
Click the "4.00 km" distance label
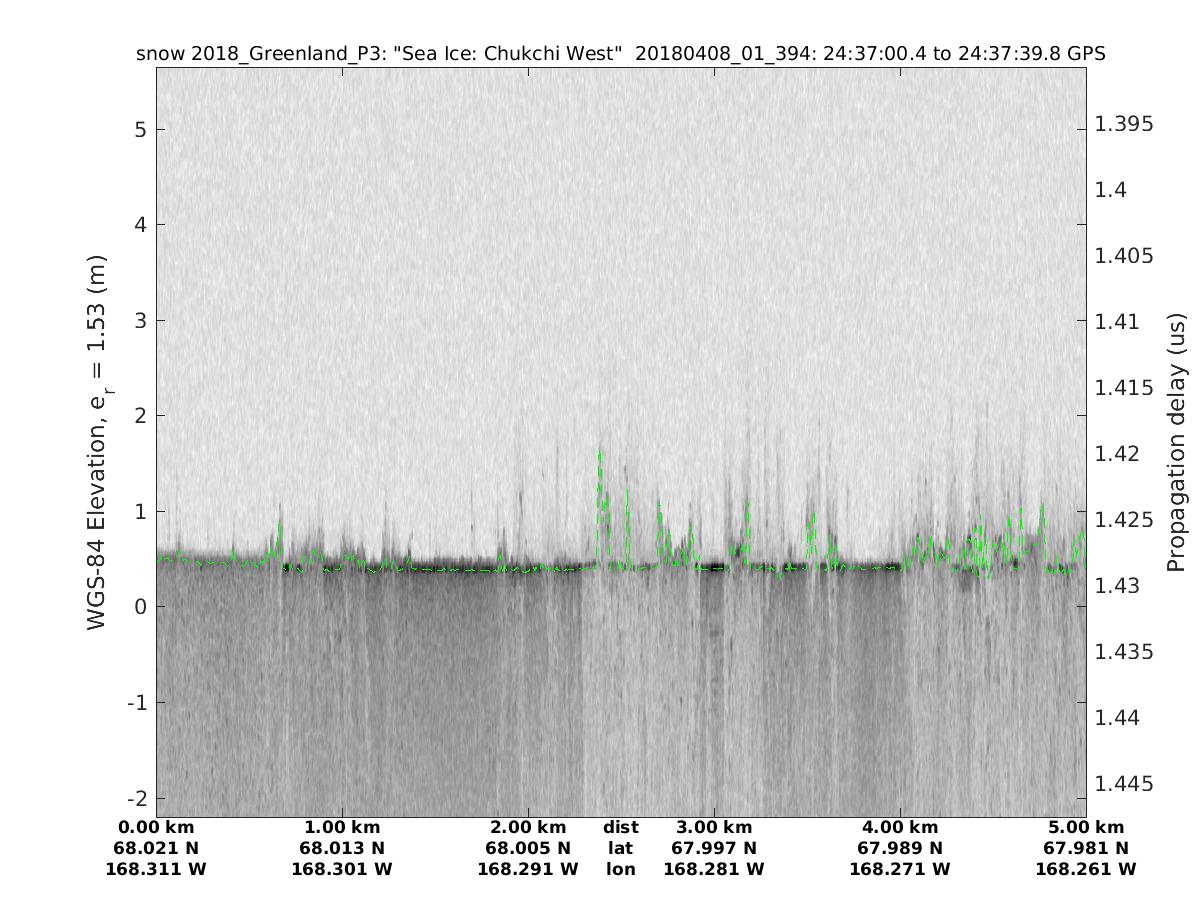click(900, 827)
